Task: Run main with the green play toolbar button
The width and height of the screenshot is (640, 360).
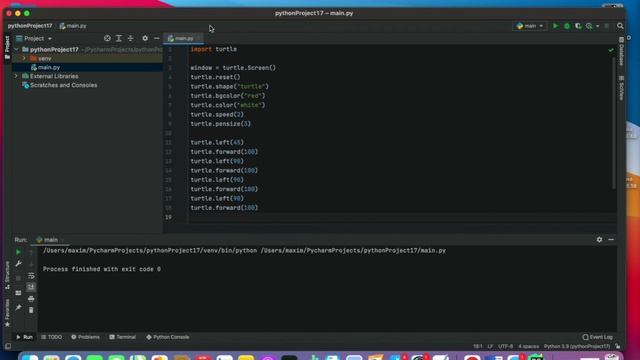Action: [x=555, y=26]
